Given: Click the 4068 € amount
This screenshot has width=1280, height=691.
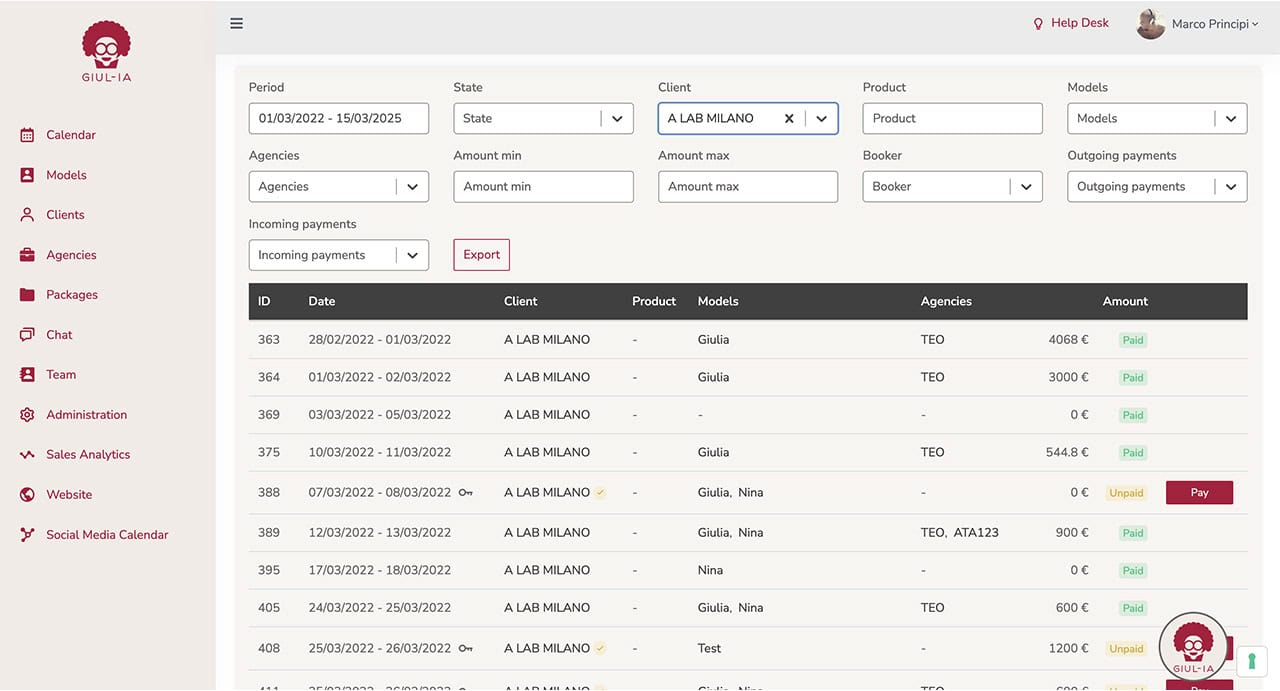Looking at the screenshot, I should [x=1069, y=340].
